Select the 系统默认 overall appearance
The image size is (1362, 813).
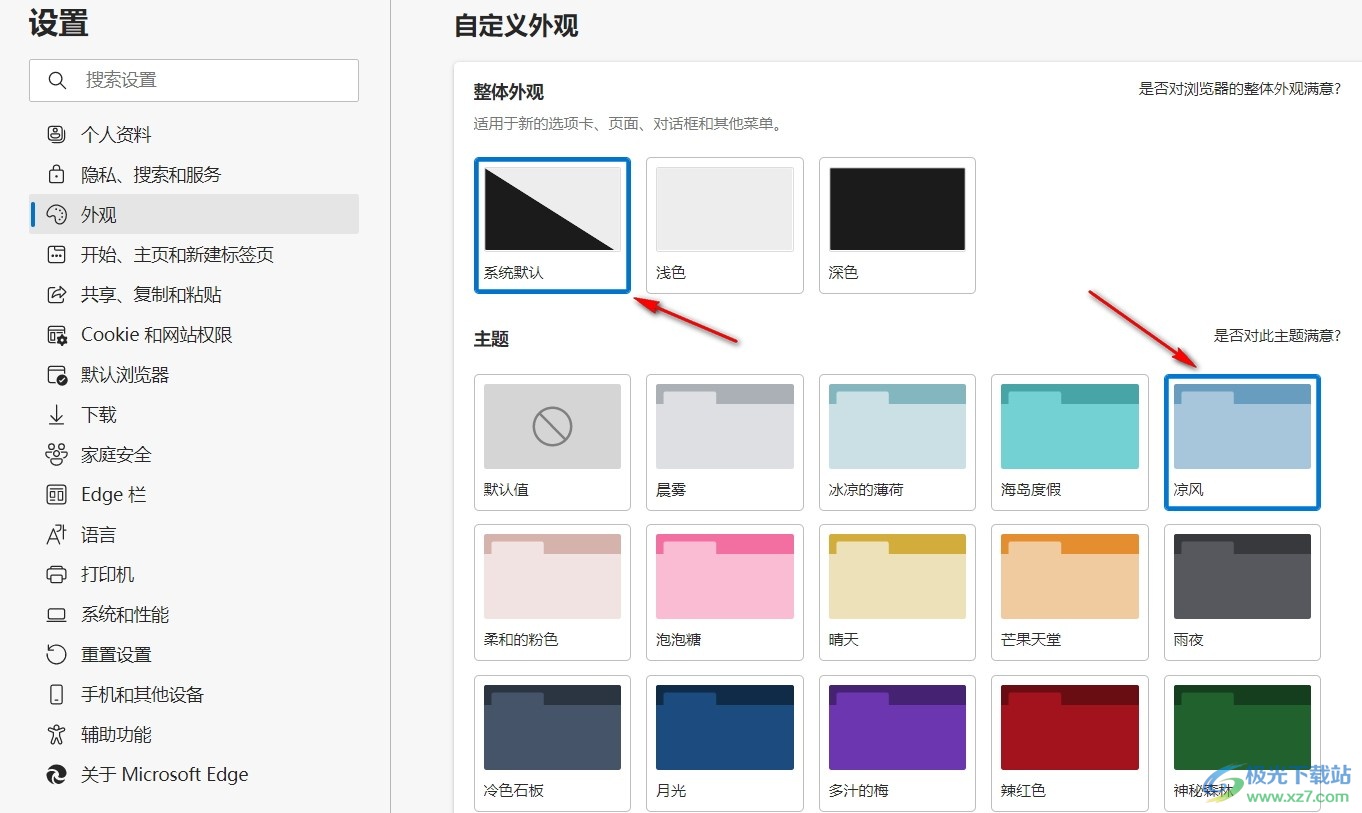(x=552, y=225)
